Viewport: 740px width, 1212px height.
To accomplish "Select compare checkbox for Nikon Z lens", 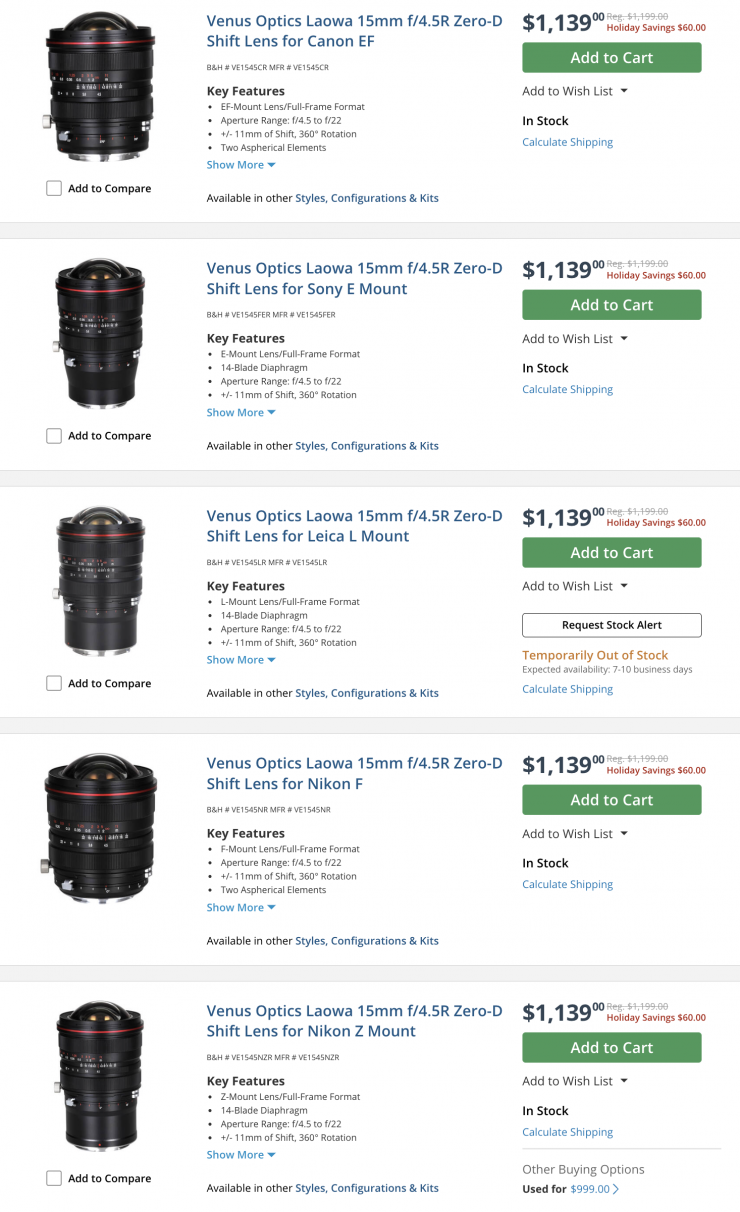I will click(x=54, y=1178).
